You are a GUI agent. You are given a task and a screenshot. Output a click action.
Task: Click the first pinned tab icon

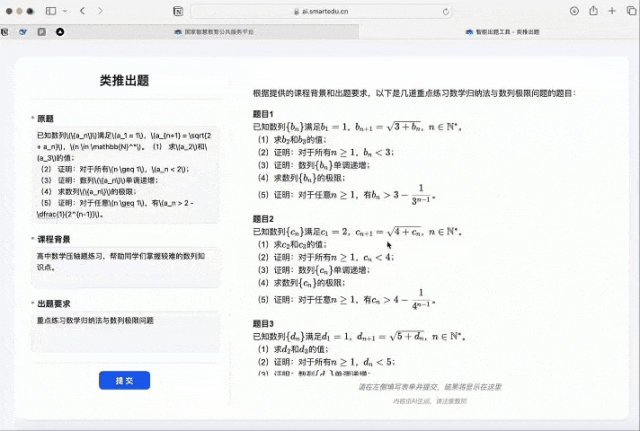point(6,31)
